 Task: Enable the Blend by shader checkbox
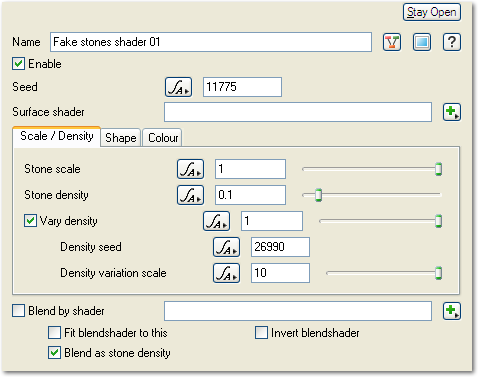18,311
